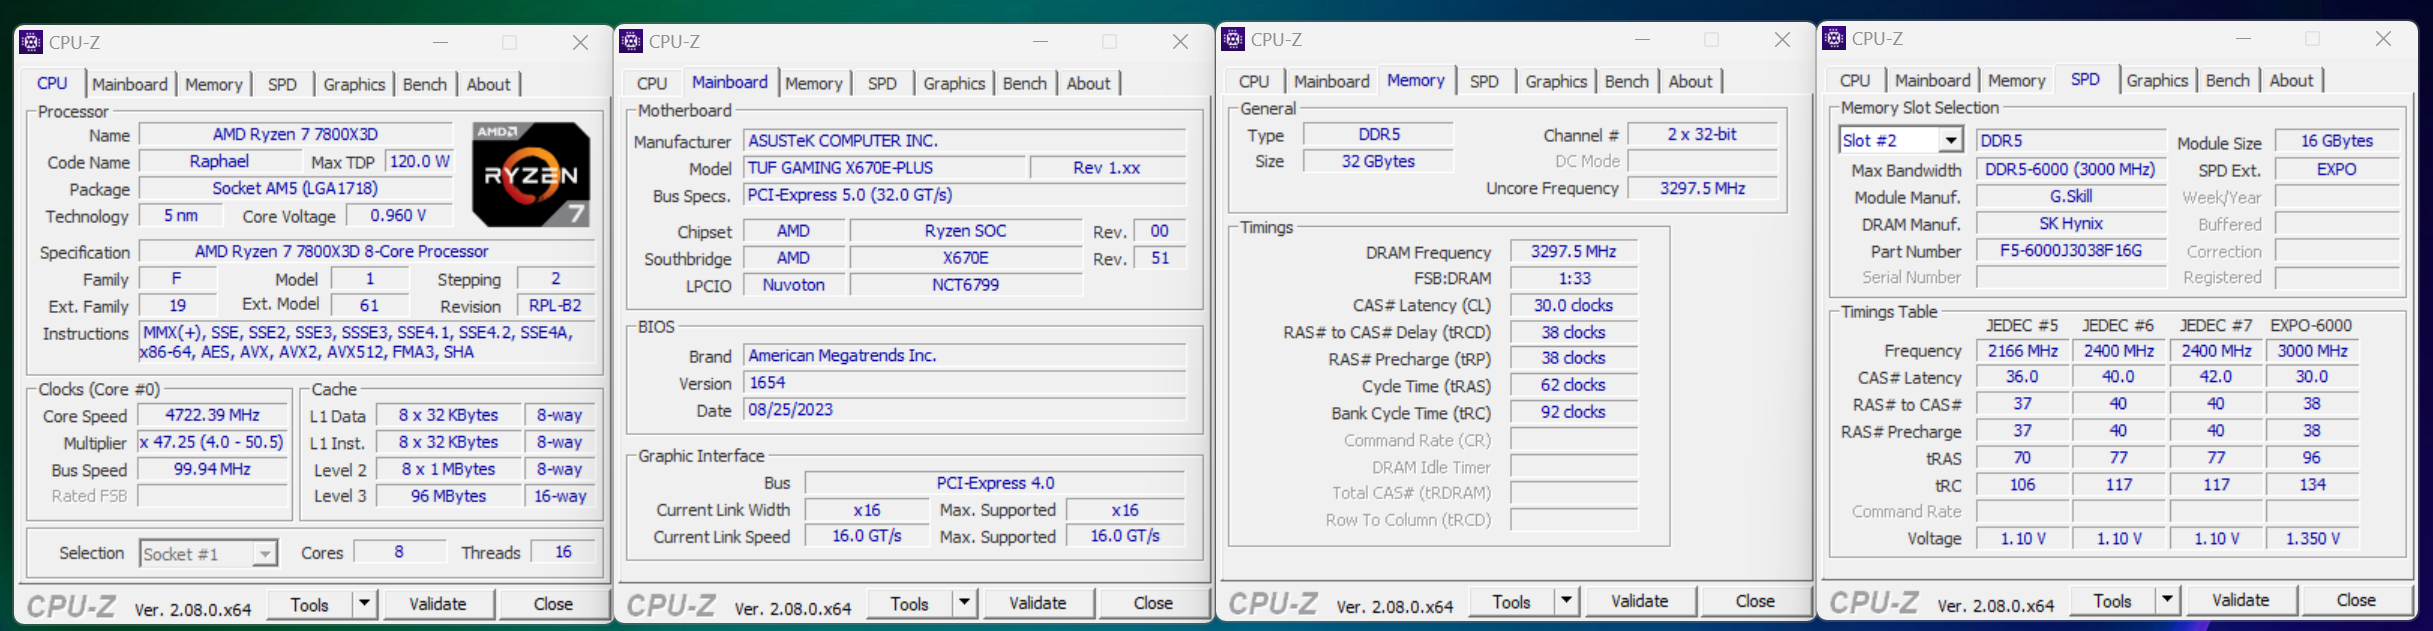Viewport: 2433px width, 631px height.
Task: Click Validate in the Mainboard window
Action: 1038,603
